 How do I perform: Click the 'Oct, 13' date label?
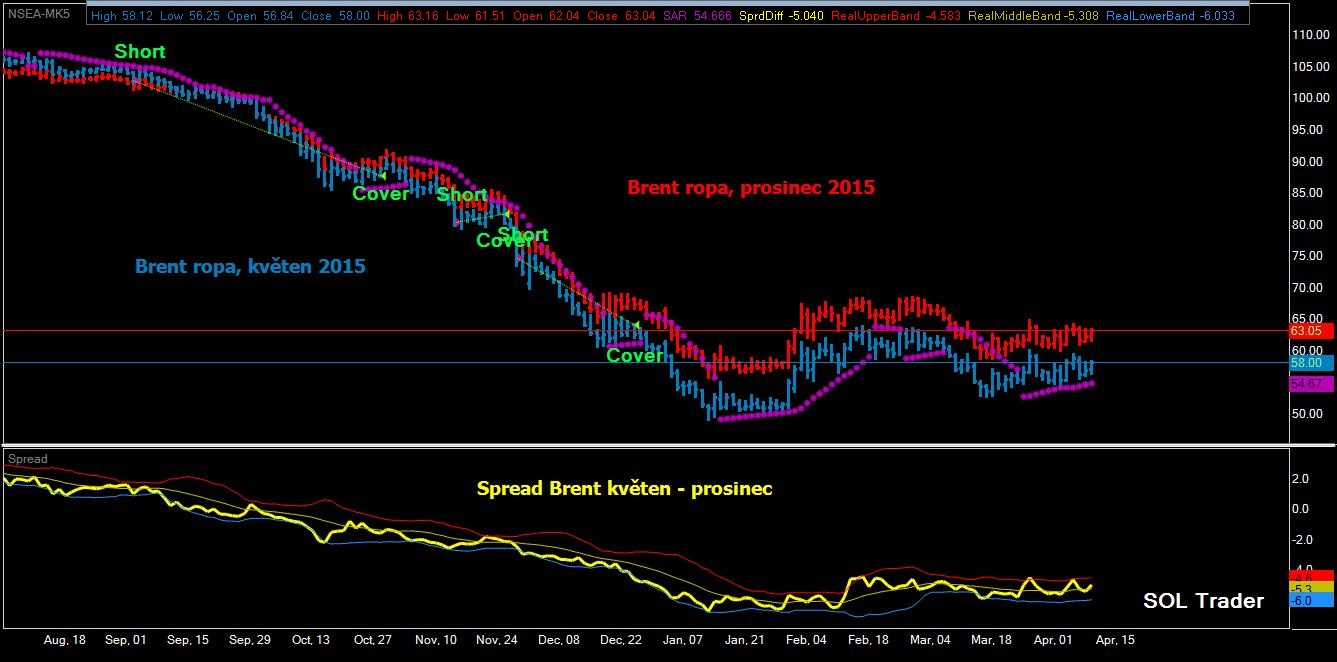[x=310, y=639]
